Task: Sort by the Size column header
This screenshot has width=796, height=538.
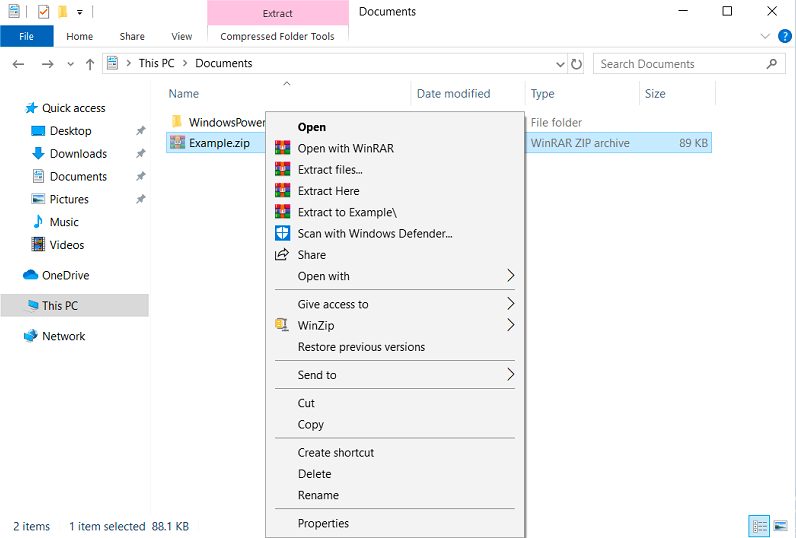Action: pyautogui.click(x=677, y=93)
